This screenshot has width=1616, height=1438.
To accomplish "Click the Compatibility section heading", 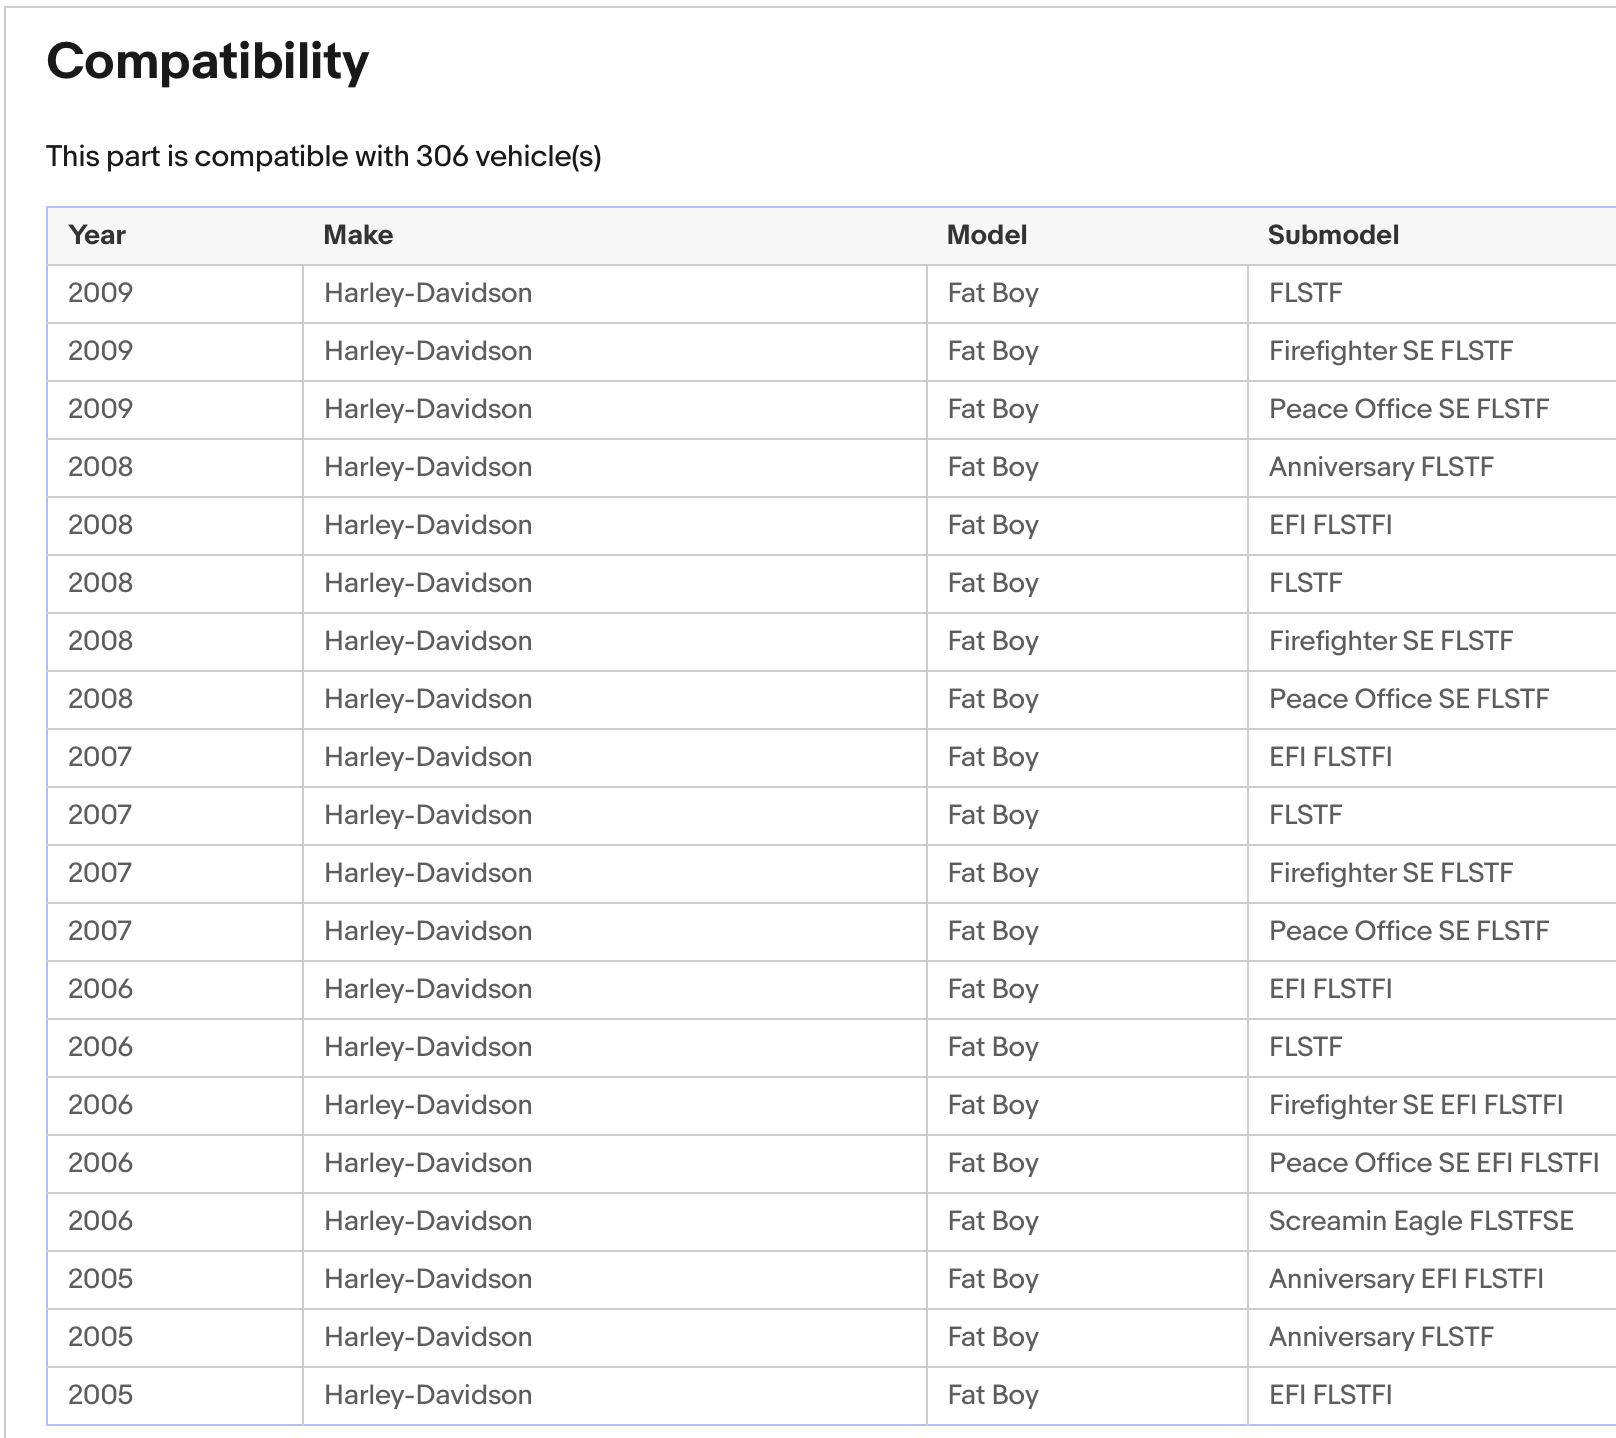I will [208, 62].
